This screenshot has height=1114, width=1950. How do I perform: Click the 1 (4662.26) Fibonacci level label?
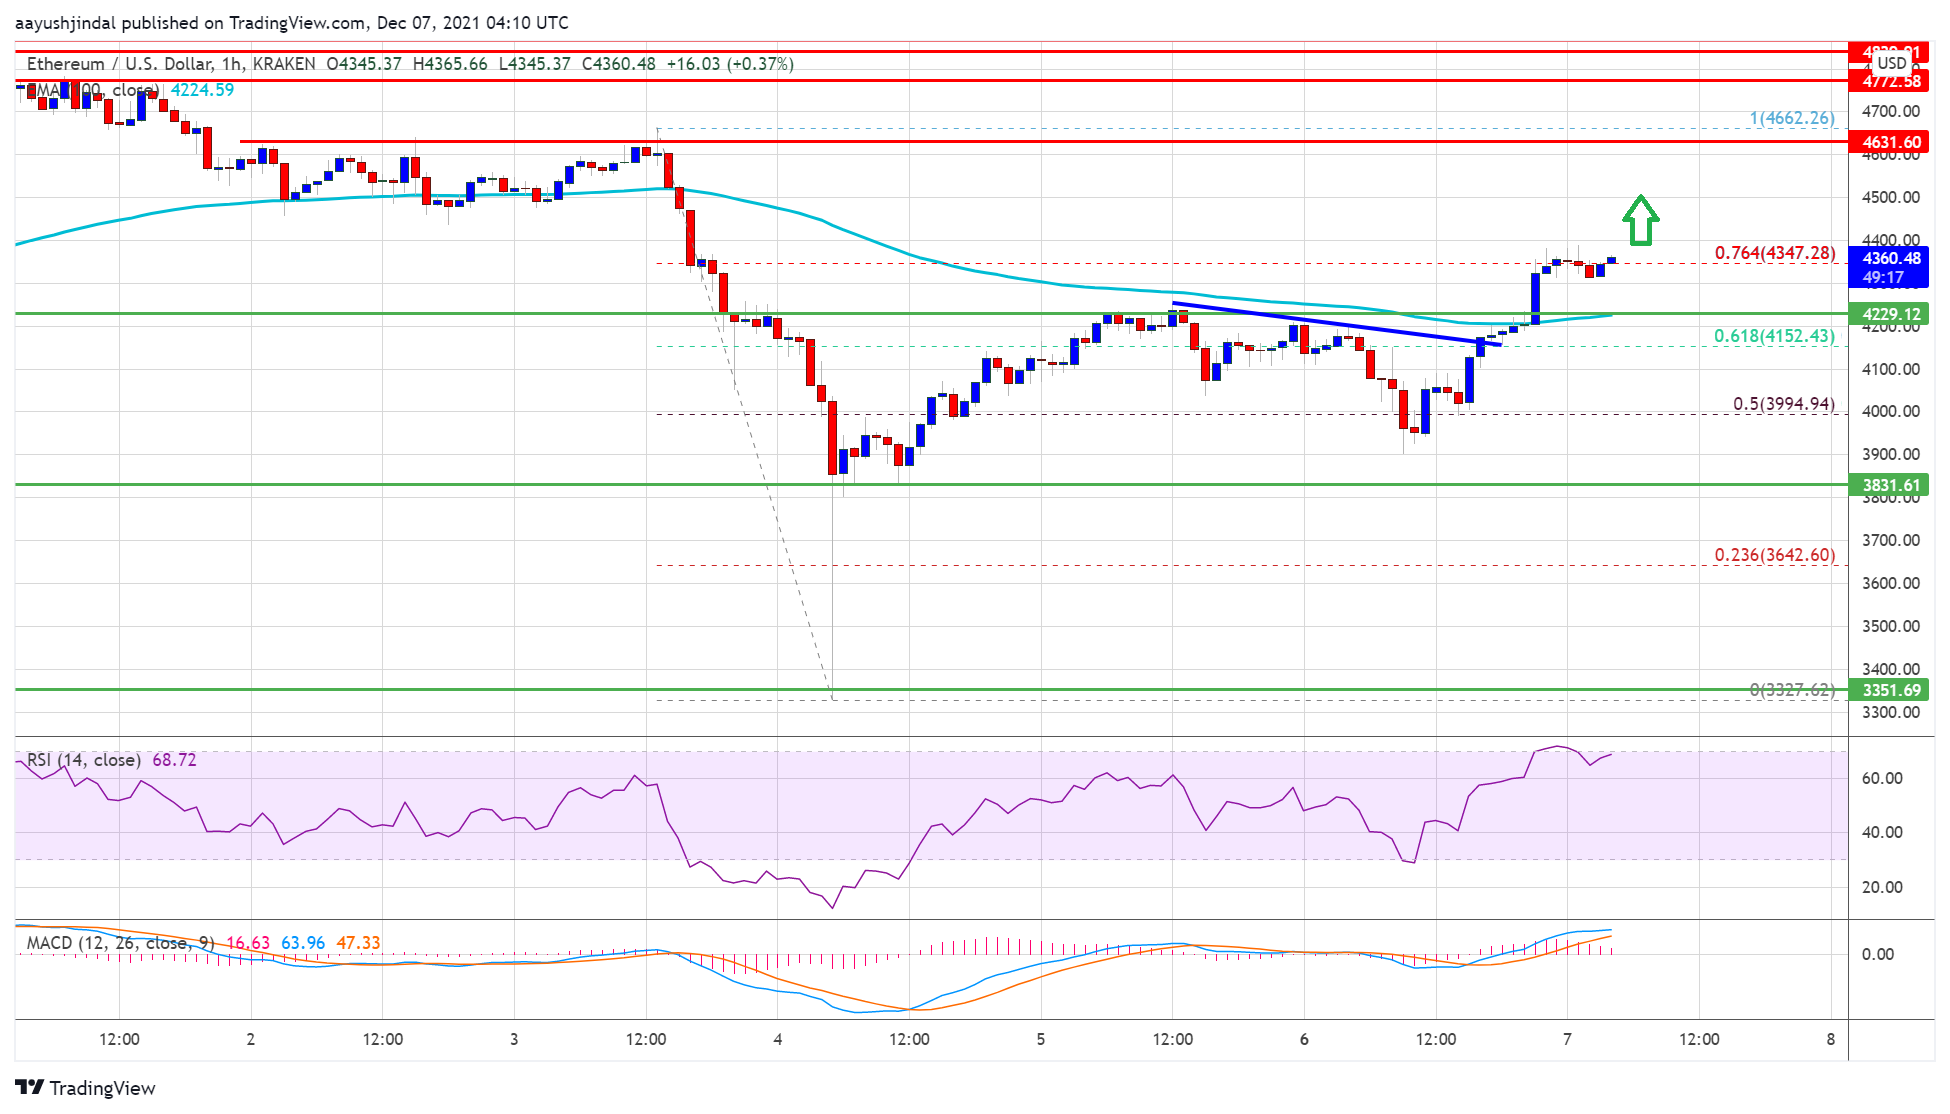pos(1791,118)
